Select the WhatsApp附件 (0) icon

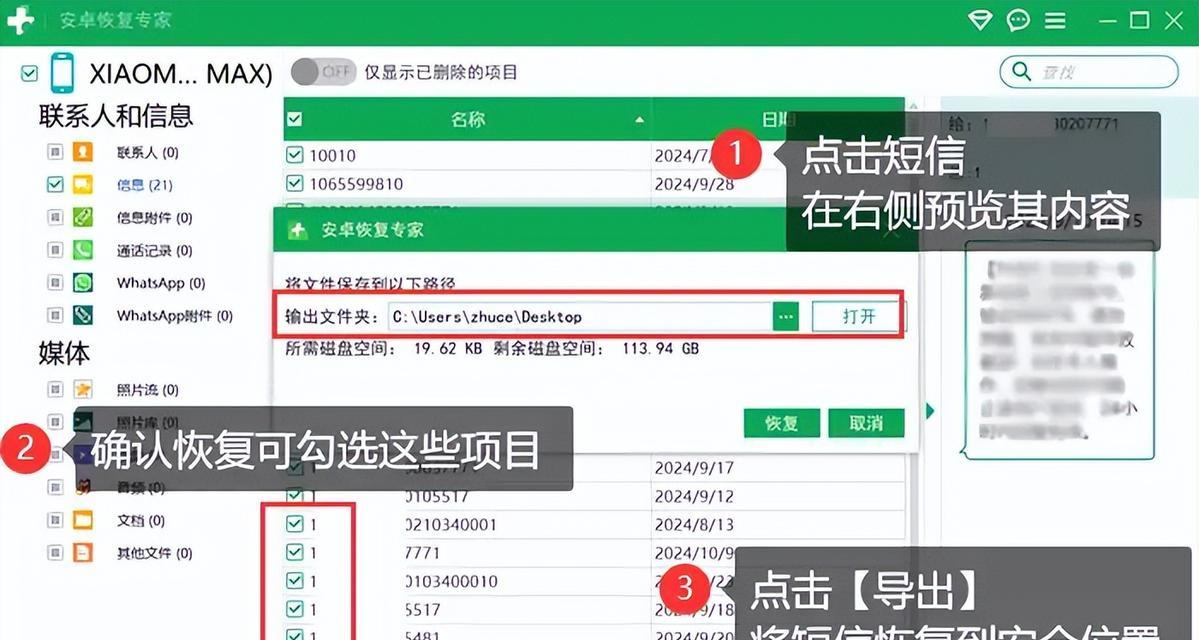(x=83, y=315)
